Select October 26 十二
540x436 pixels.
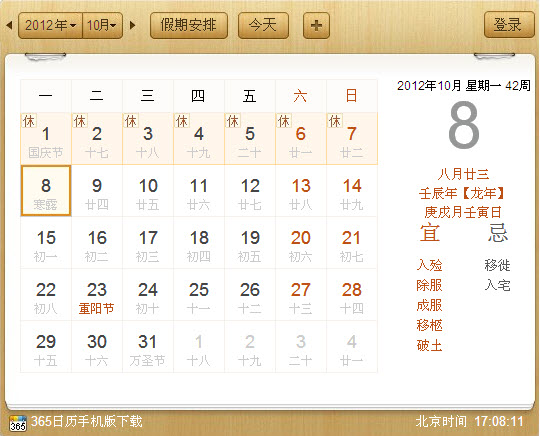pyautogui.click(x=250, y=295)
